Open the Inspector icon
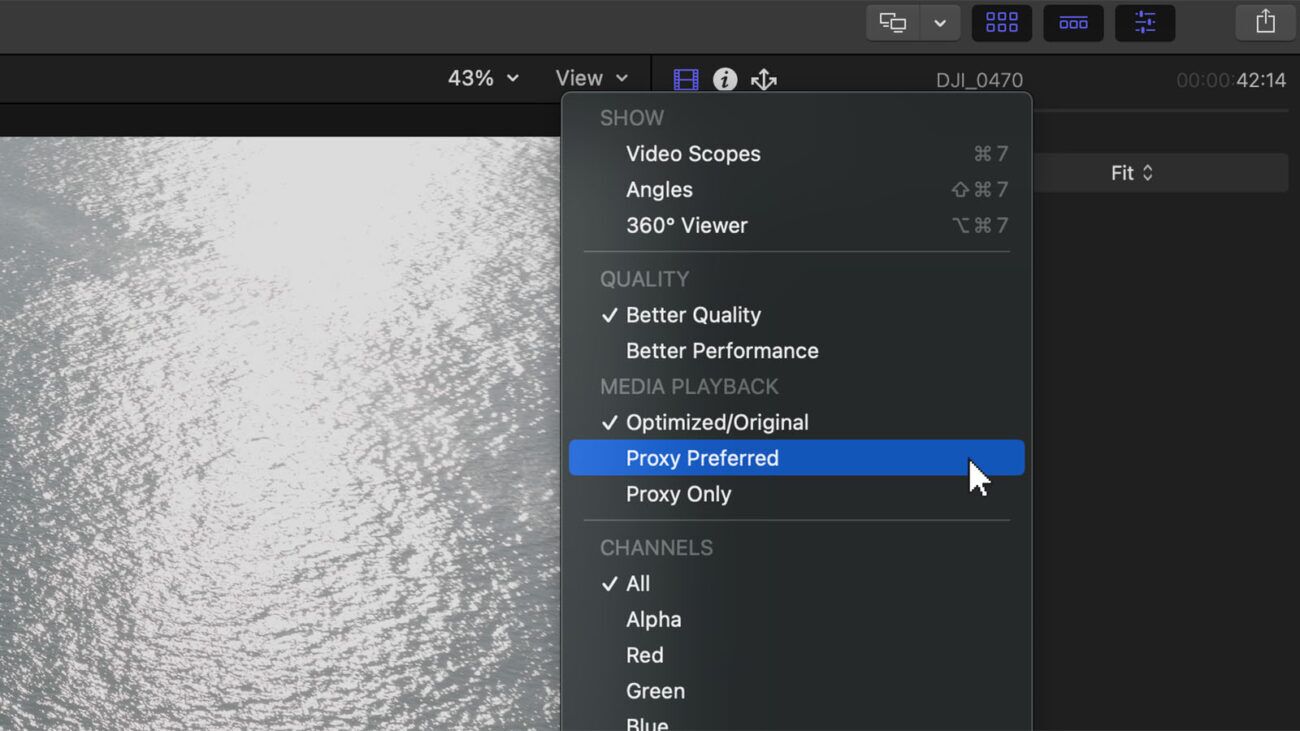The height and width of the screenshot is (731, 1300). (x=1144, y=22)
